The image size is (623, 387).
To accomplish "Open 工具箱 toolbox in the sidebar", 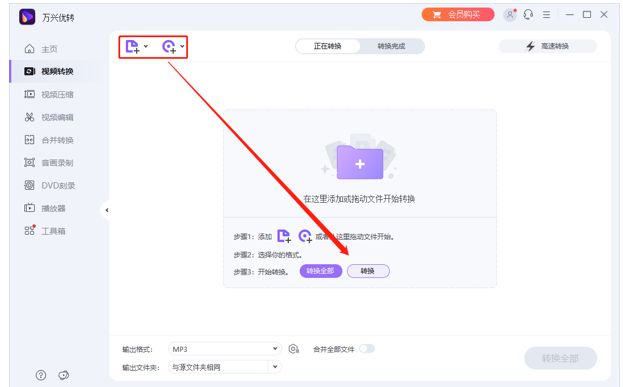I will click(x=53, y=231).
